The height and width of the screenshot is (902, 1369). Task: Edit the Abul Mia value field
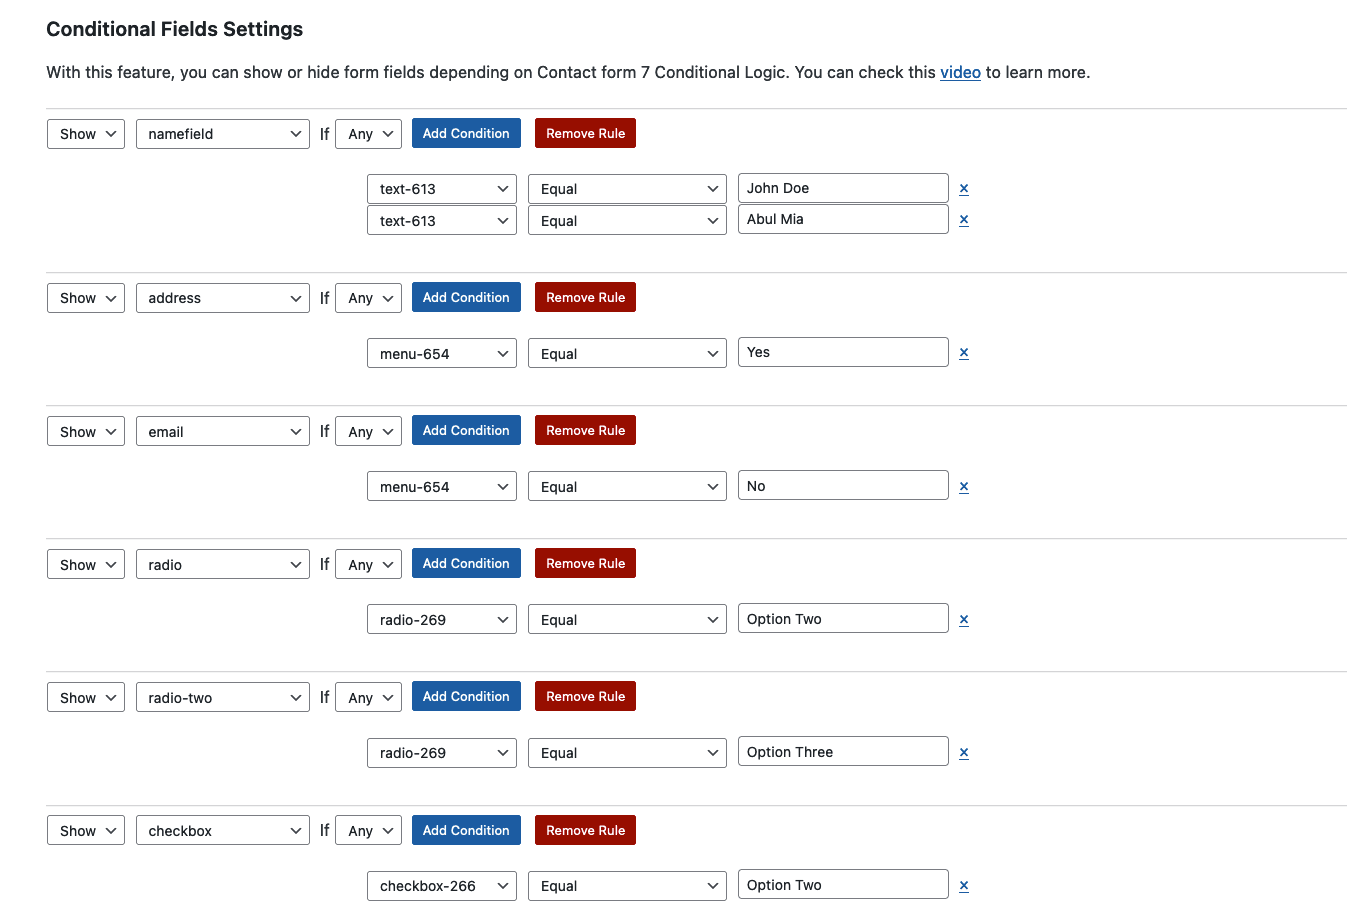tap(843, 219)
